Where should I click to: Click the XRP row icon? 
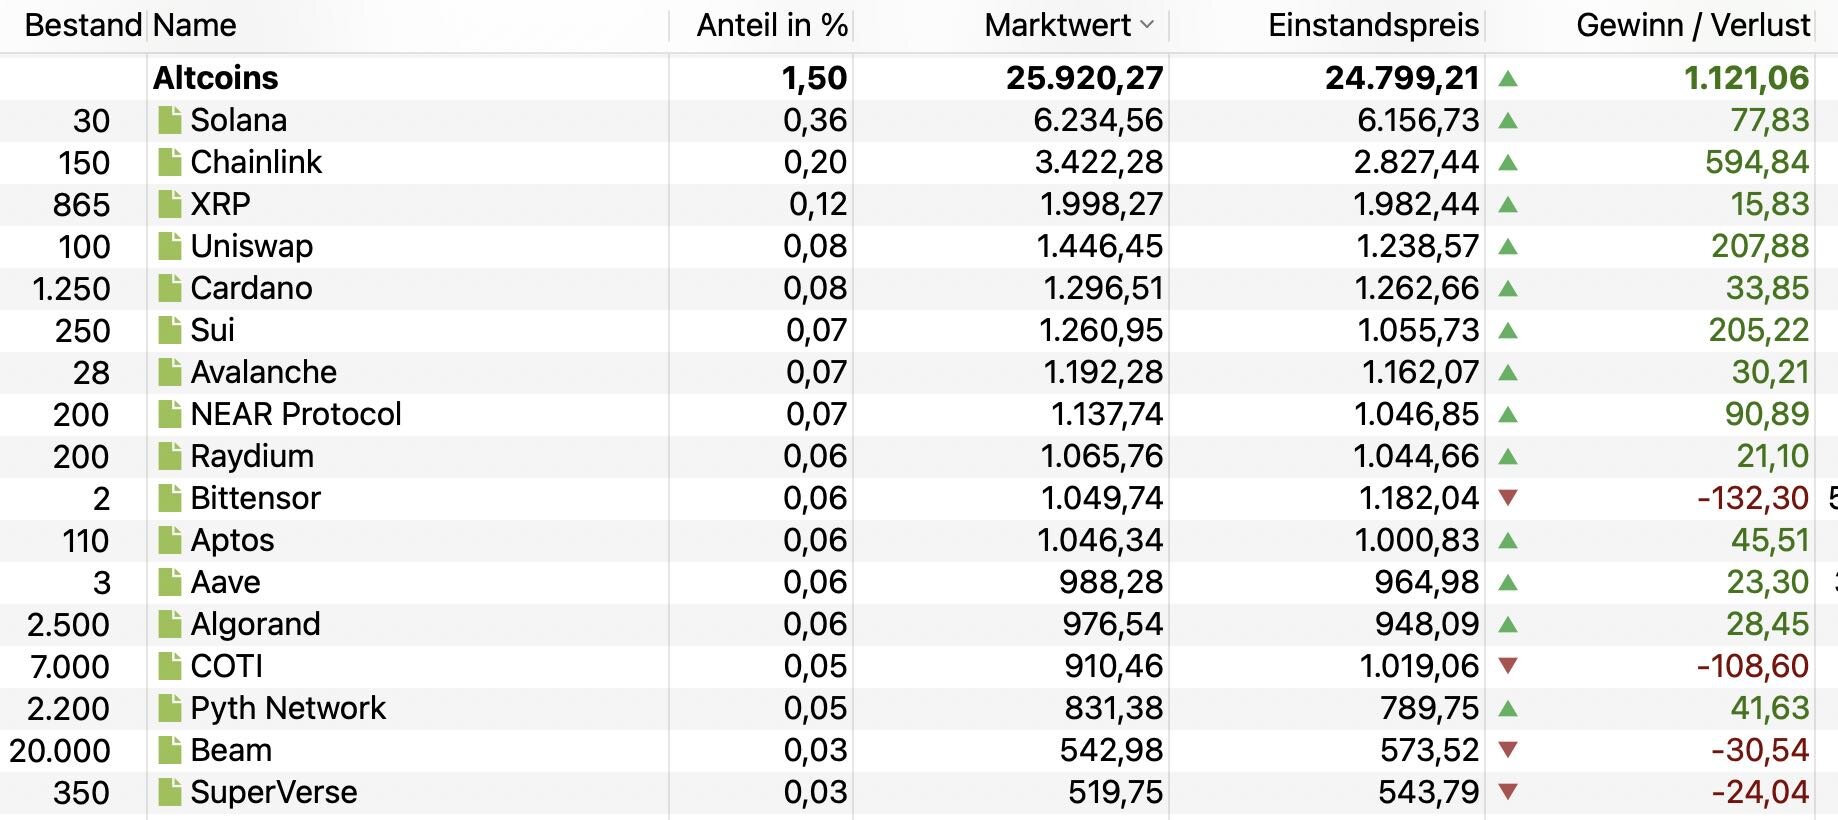170,204
